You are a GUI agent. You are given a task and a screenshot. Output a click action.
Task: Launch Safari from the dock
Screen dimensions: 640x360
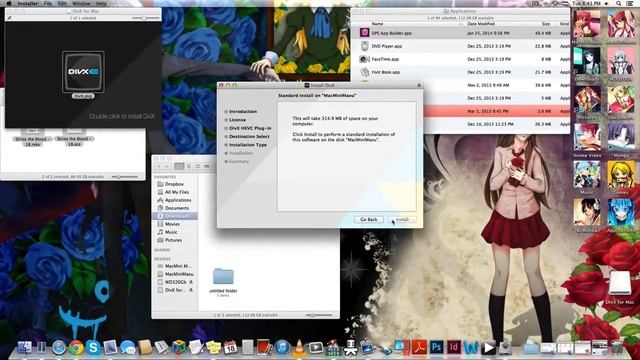pos(59,348)
